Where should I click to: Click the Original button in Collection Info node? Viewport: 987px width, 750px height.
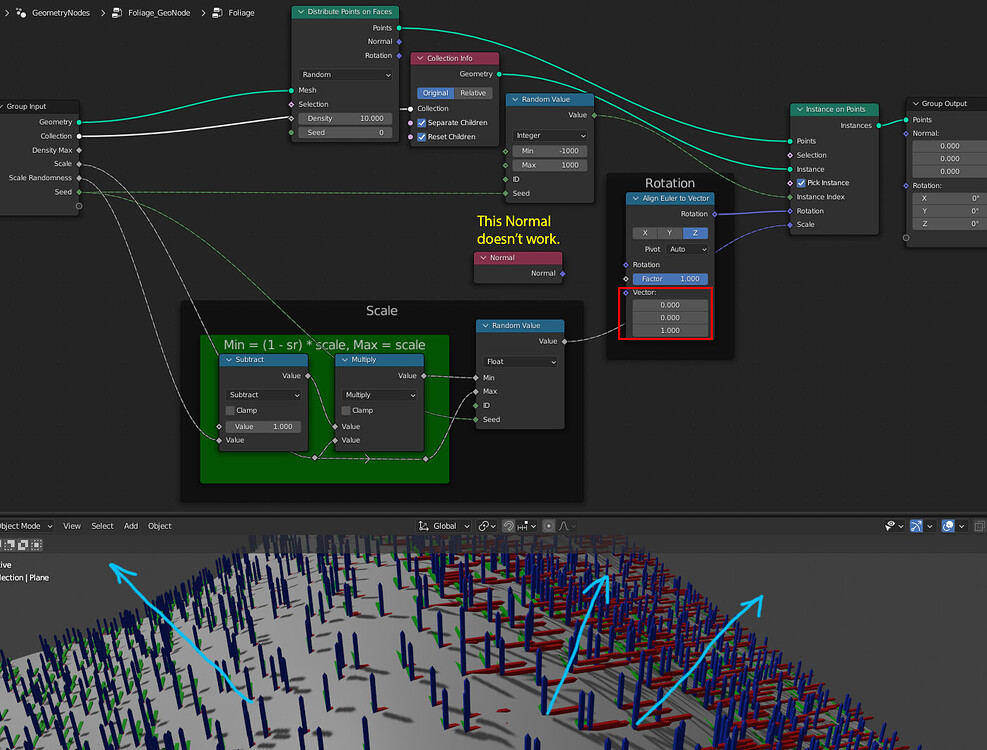435,91
